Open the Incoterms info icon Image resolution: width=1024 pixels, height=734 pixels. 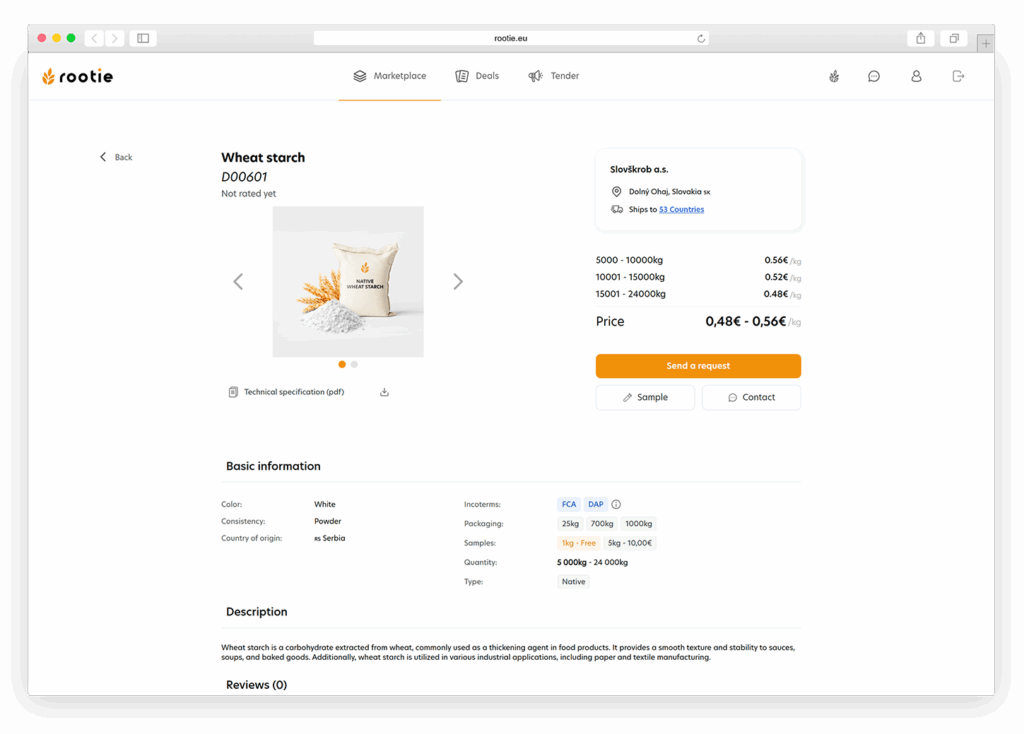617,504
